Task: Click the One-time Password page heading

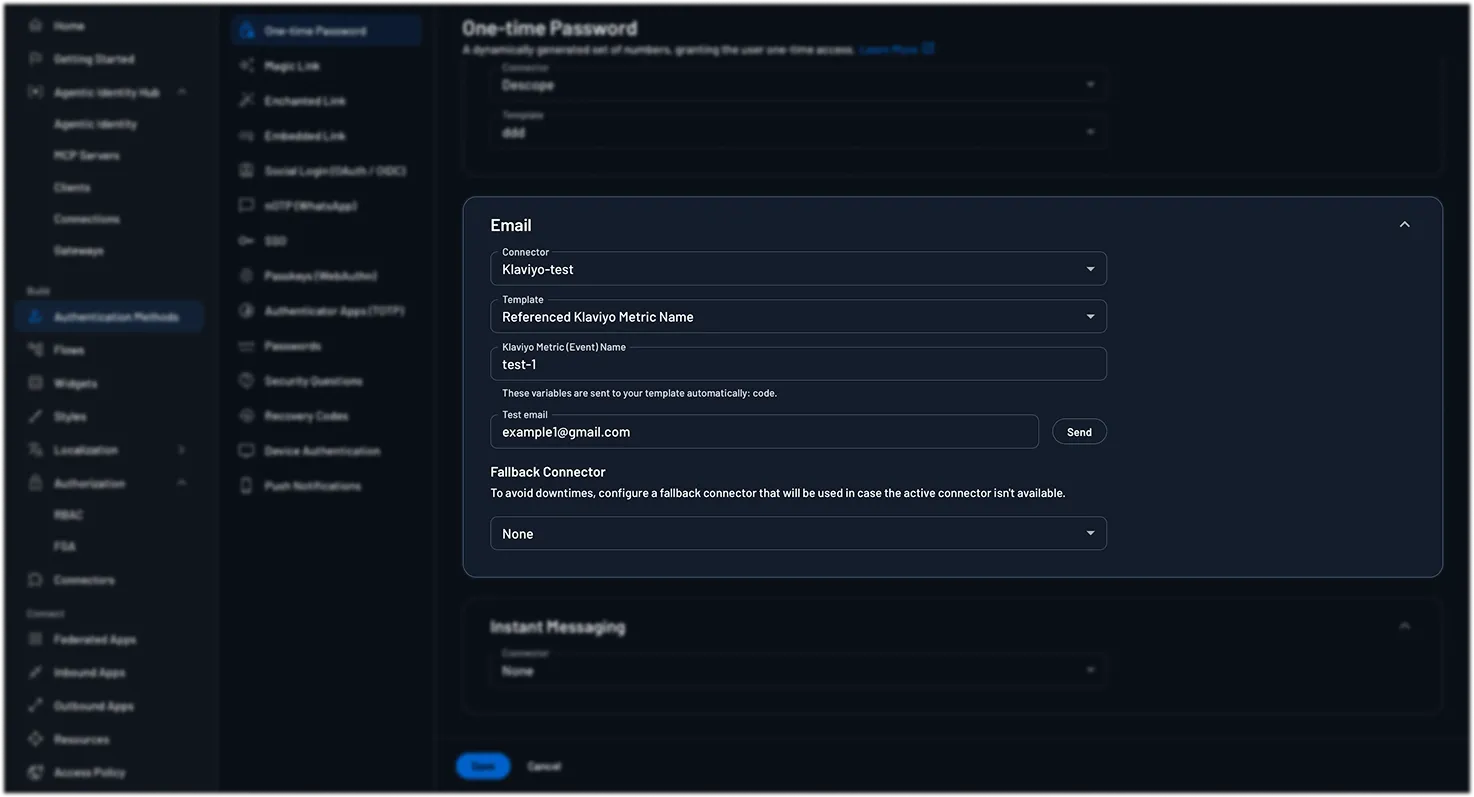Action: pos(549,28)
